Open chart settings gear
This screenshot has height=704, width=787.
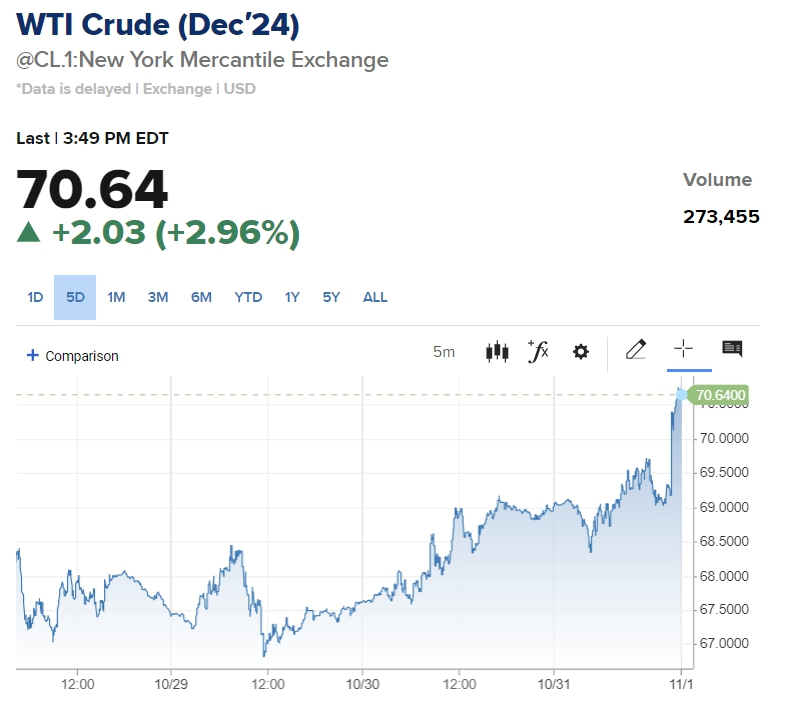581,351
